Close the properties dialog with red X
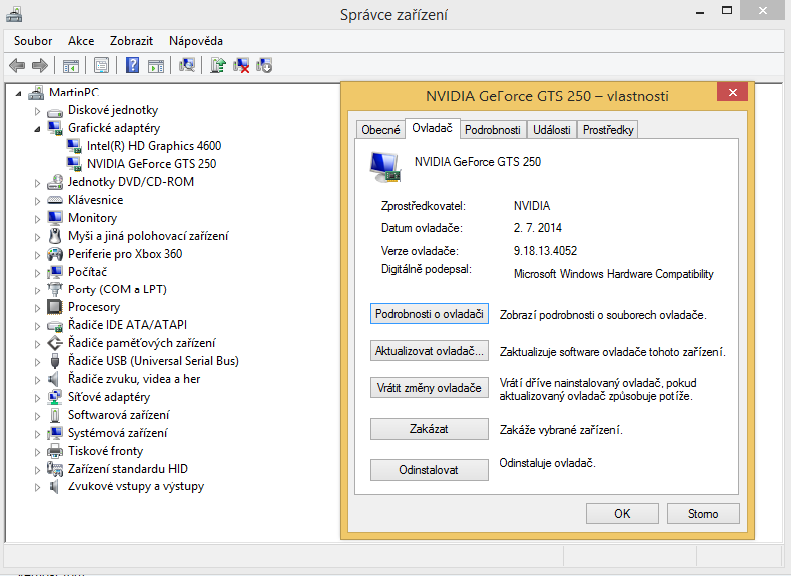 click(732, 94)
